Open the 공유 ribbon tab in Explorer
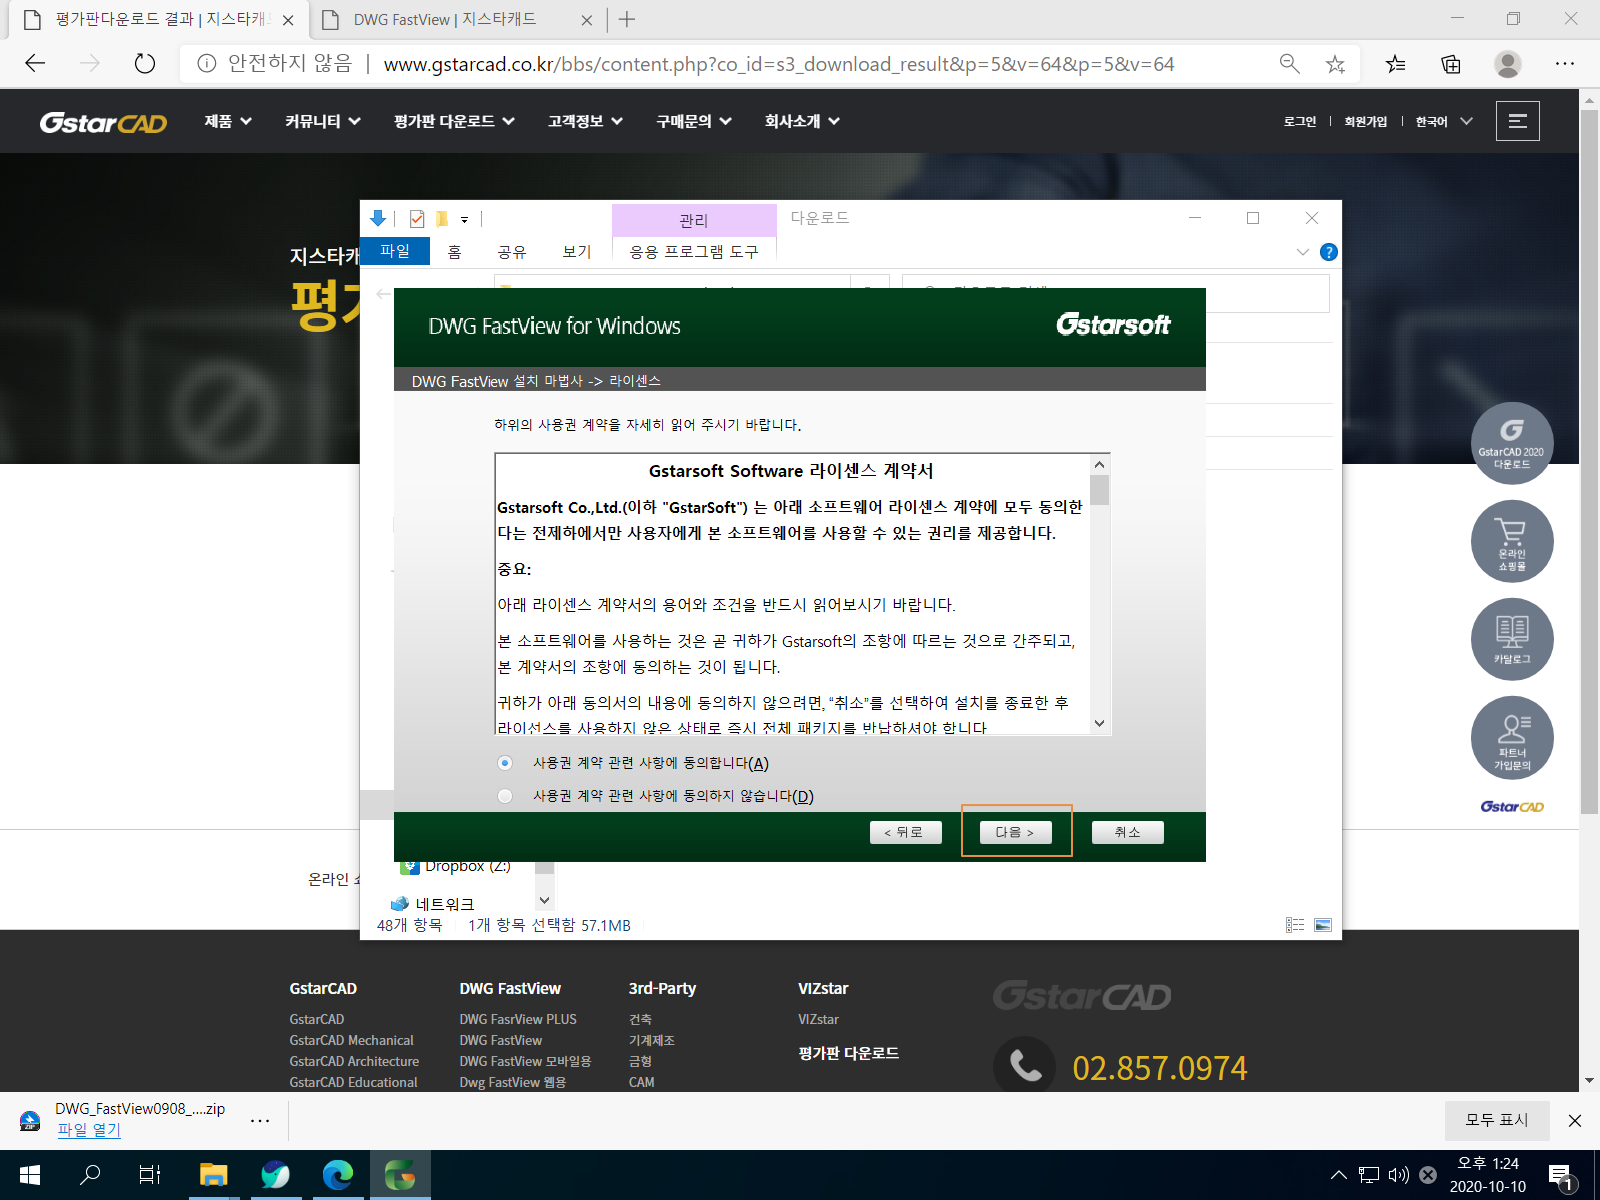Screen dimensions: 1600x1200 click(x=512, y=252)
